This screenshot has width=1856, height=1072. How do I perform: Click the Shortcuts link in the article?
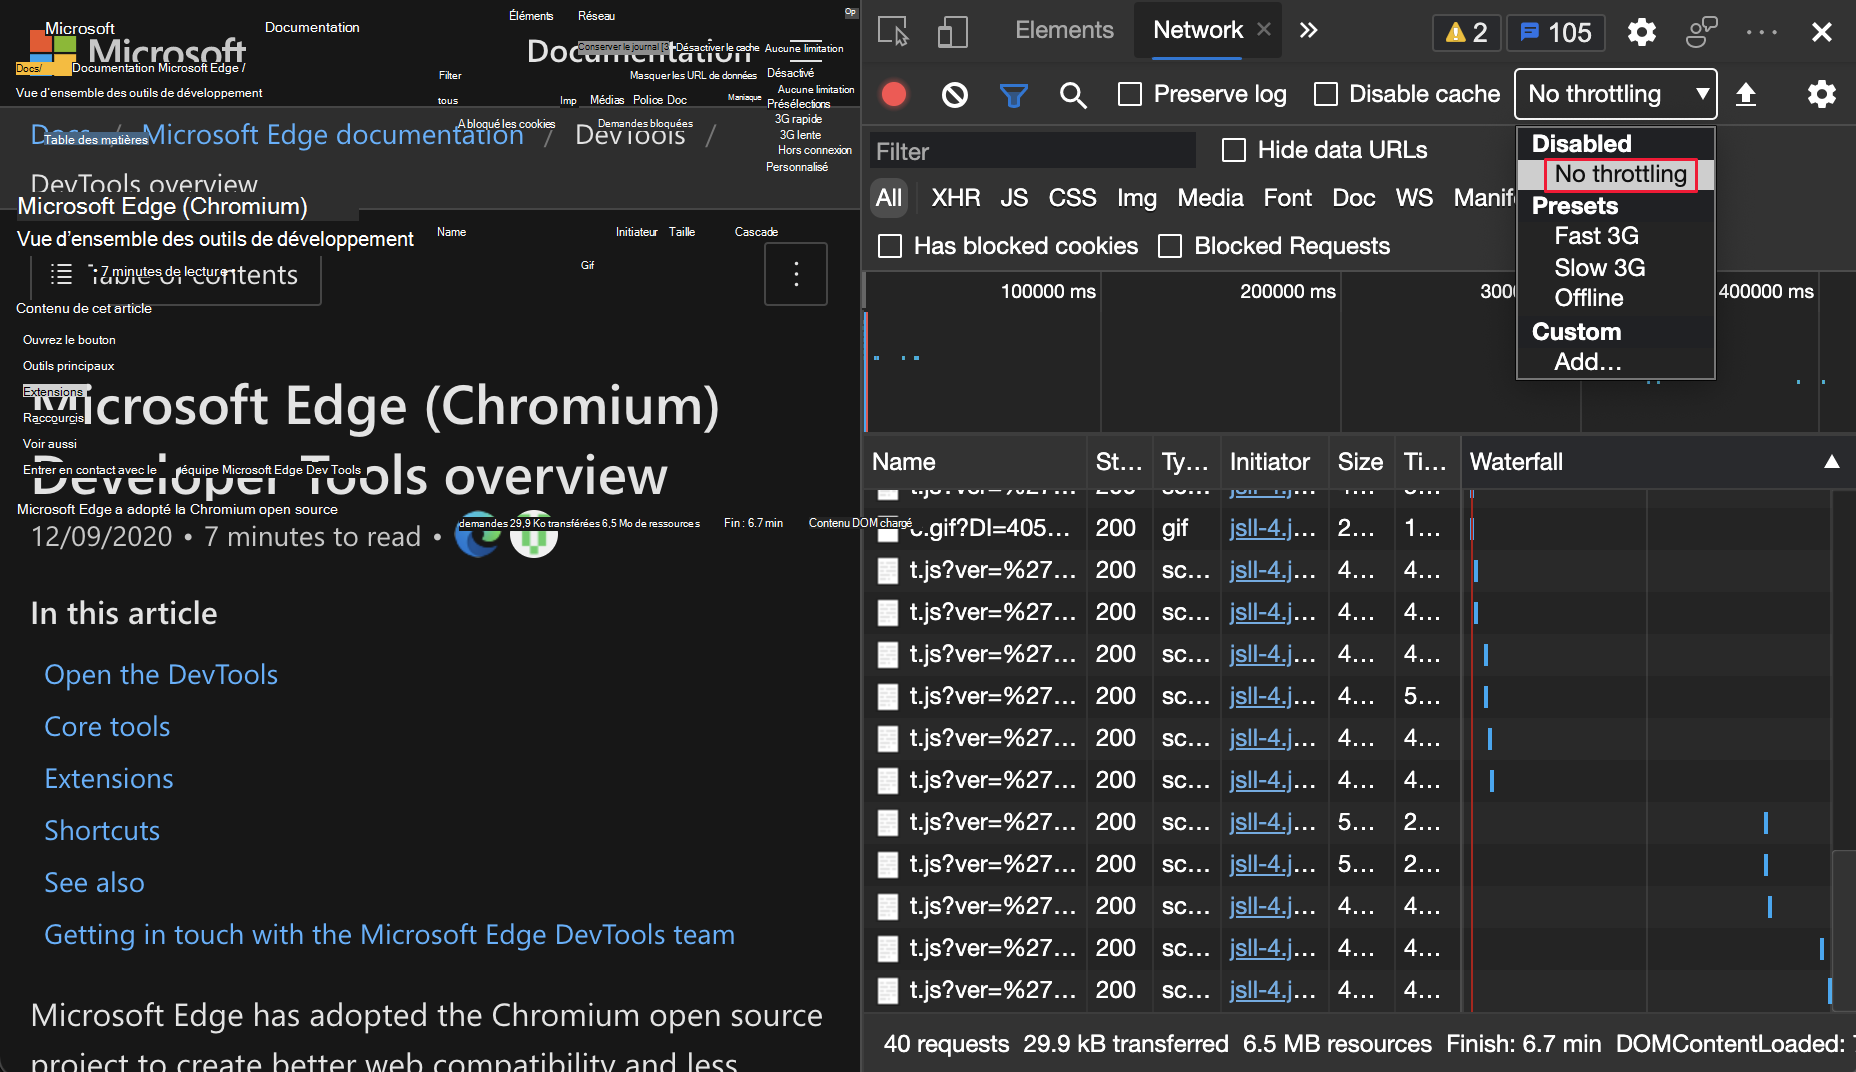pyautogui.click(x=102, y=831)
